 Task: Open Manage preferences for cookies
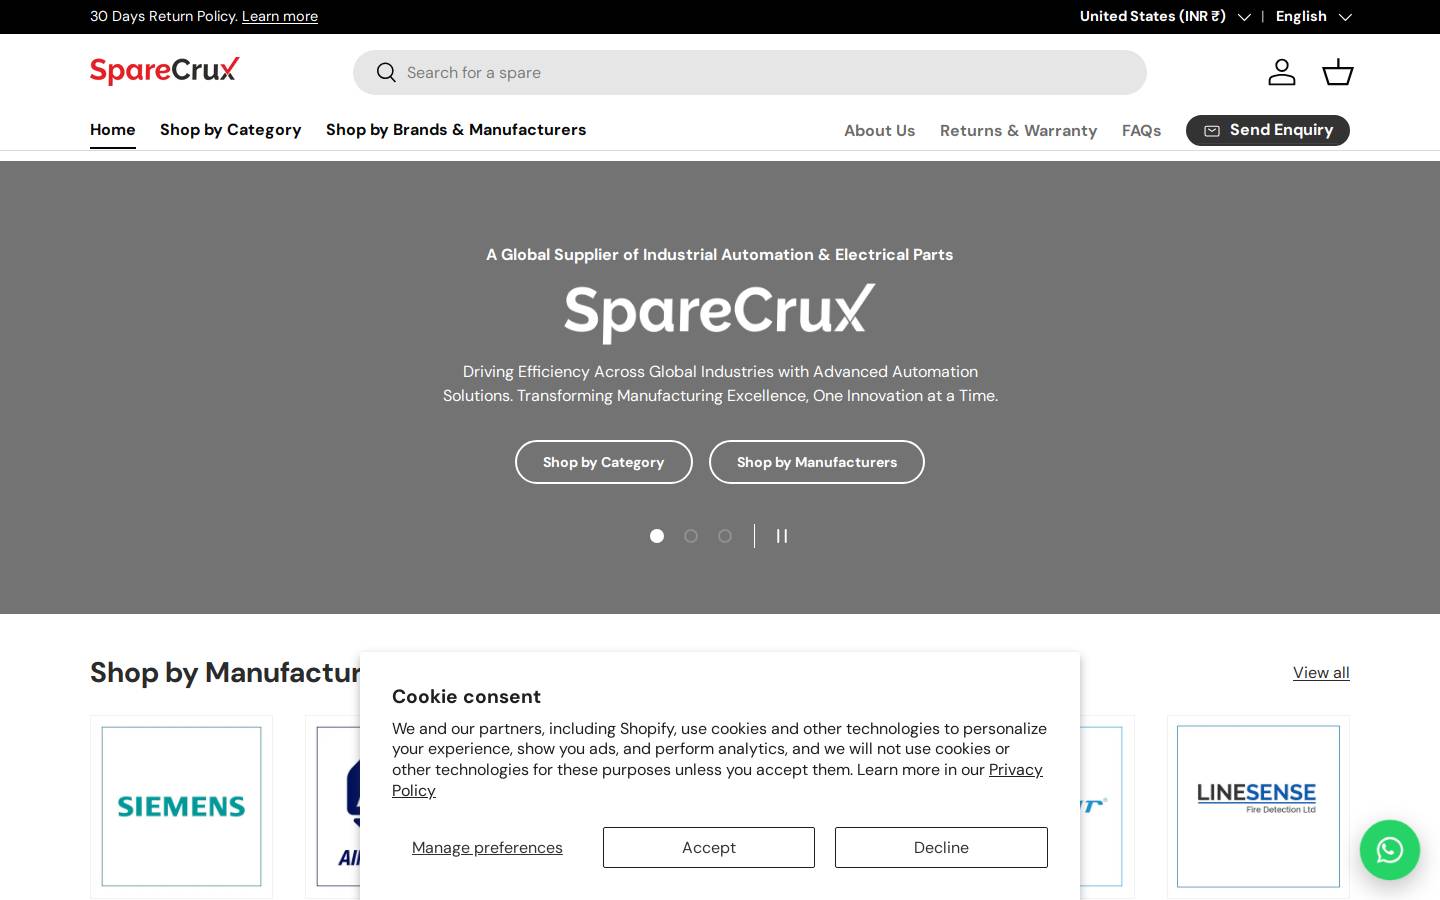[x=487, y=847]
